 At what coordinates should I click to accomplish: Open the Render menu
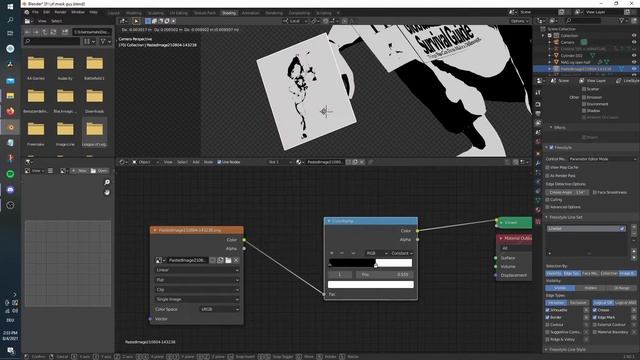tap(60, 12)
